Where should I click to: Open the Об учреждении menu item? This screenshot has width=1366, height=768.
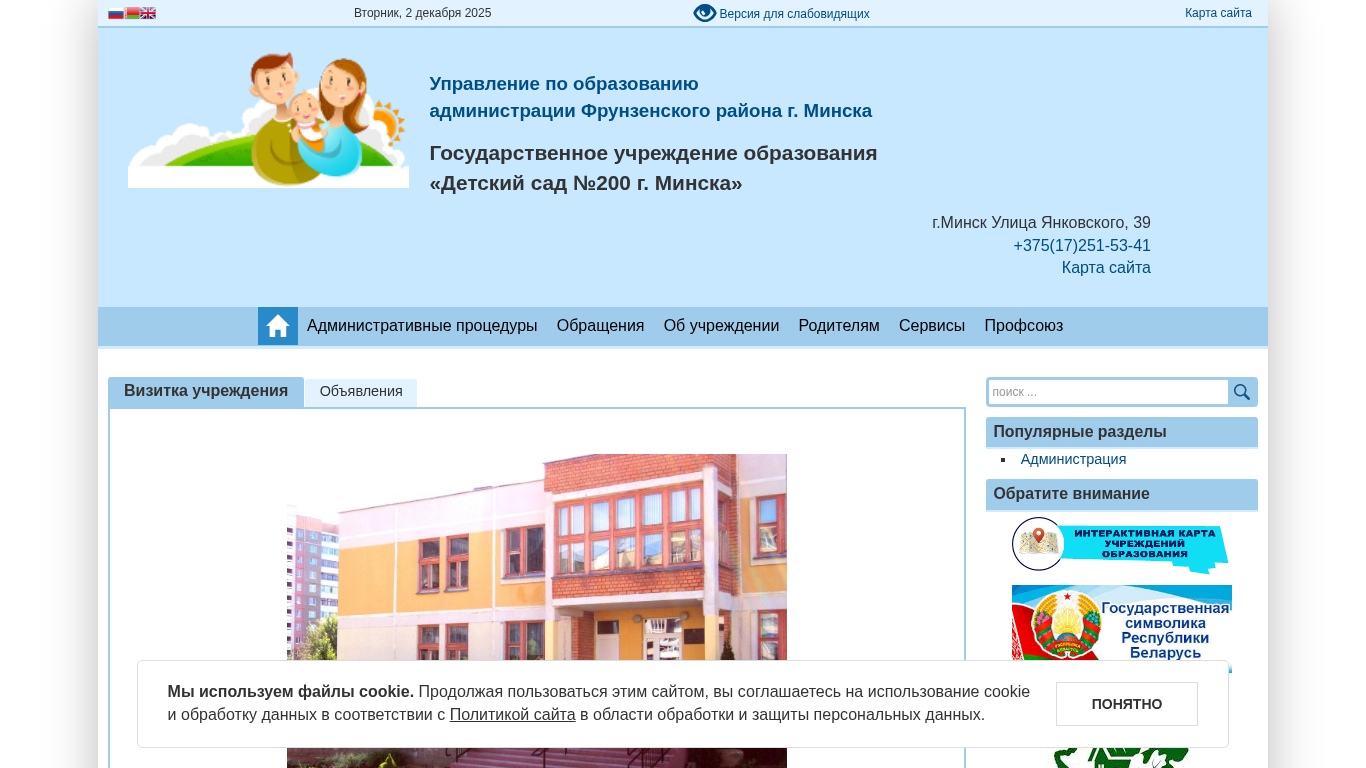point(721,326)
